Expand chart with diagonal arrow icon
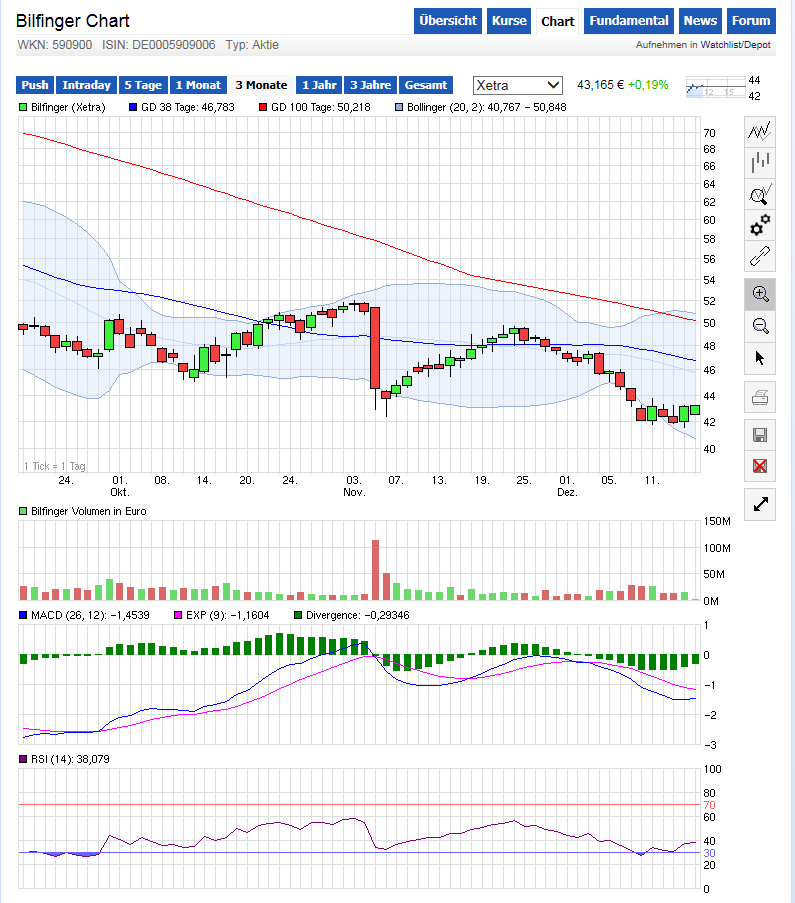This screenshot has height=903, width=795. click(759, 504)
